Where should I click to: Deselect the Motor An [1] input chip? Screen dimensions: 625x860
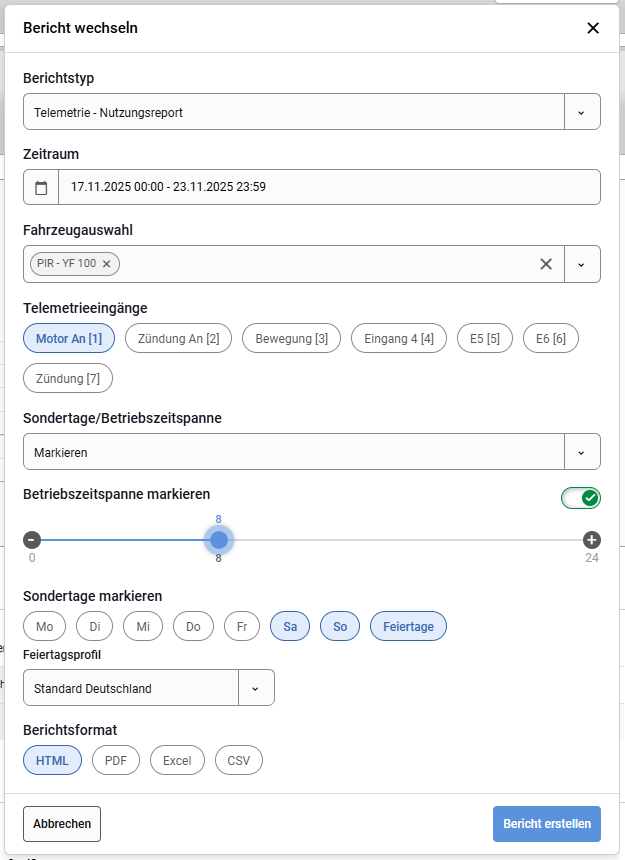coord(69,339)
